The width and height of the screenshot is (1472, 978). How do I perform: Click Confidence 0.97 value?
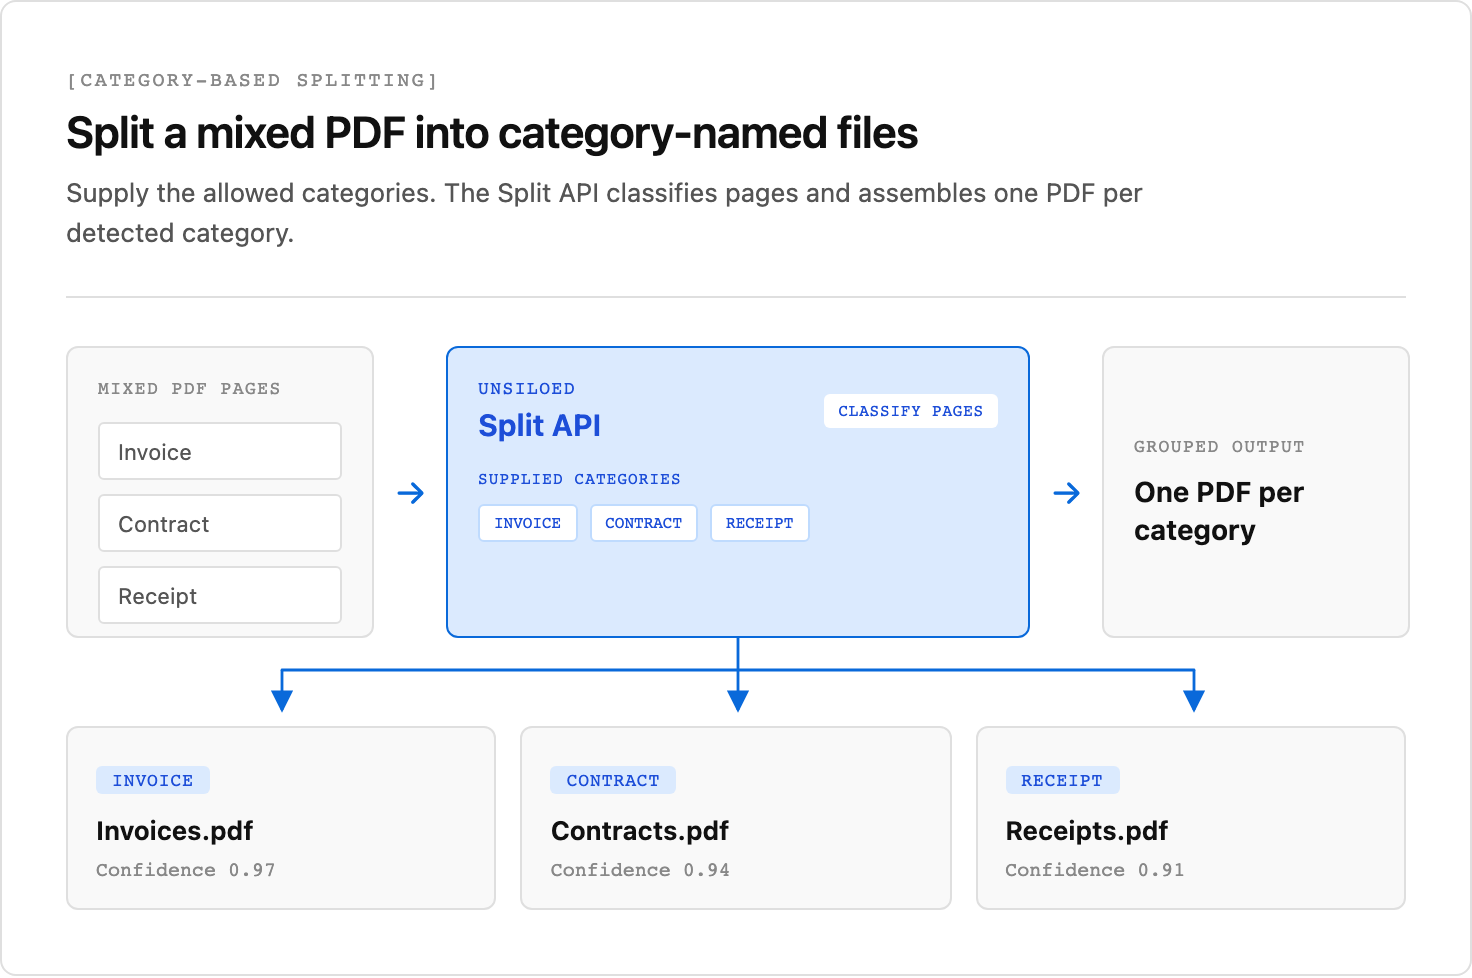[185, 870]
